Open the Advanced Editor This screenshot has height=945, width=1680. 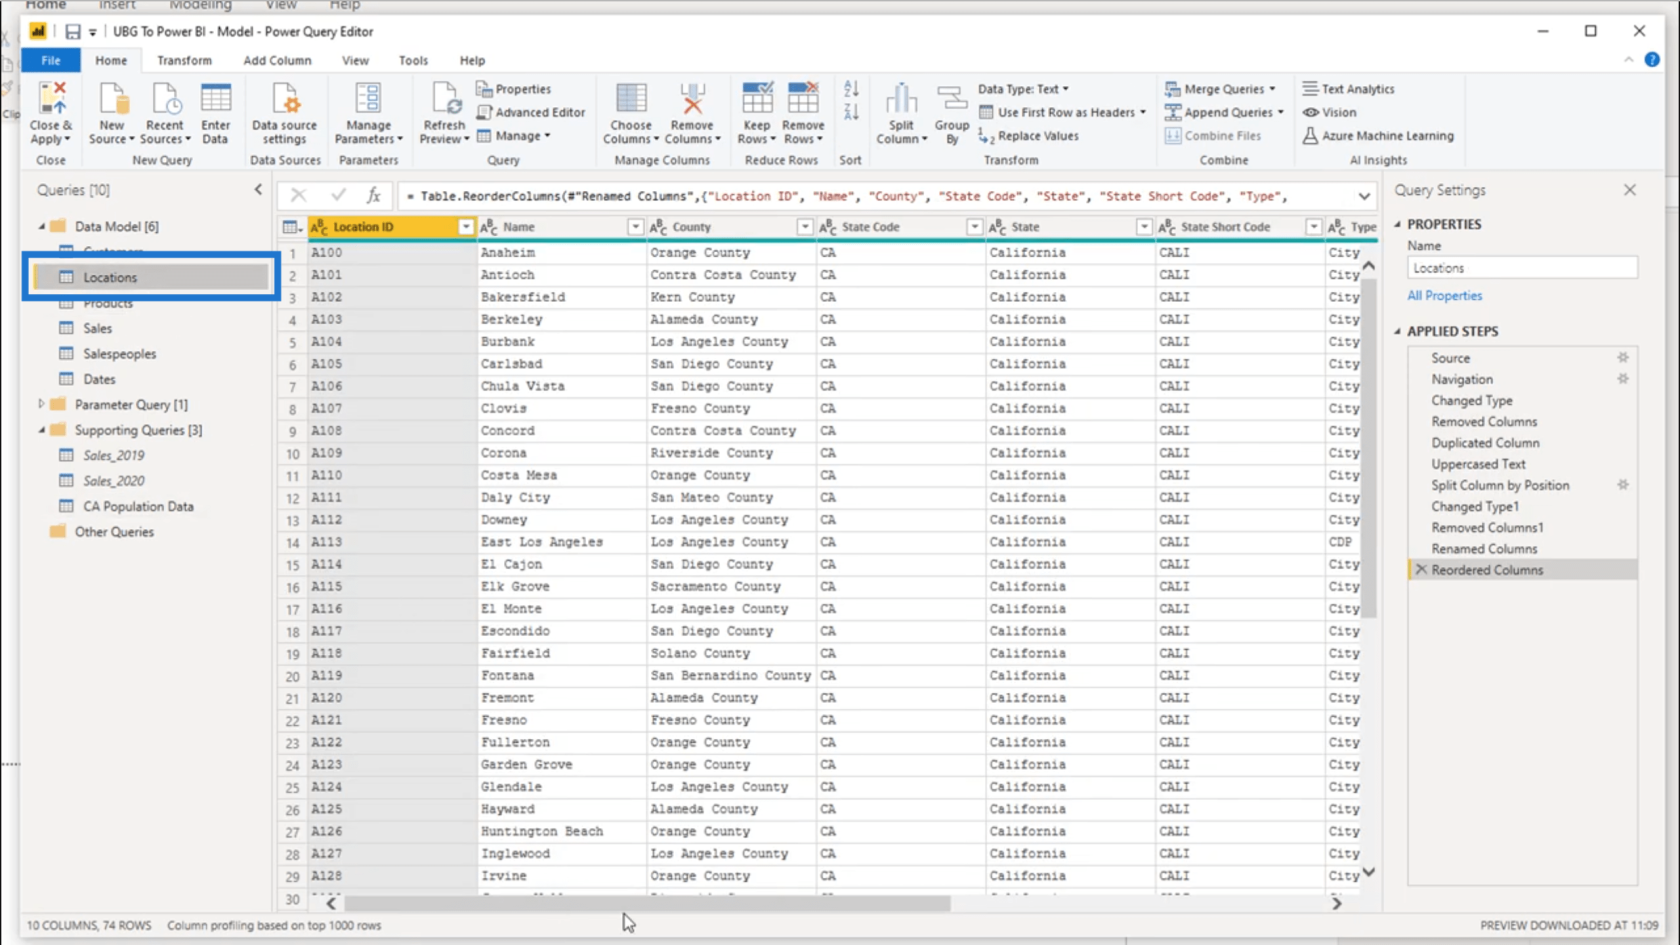[x=531, y=112]
